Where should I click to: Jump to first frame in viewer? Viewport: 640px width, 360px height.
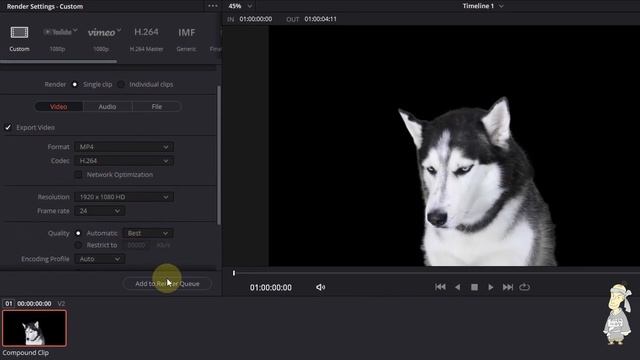coord(440,287)
